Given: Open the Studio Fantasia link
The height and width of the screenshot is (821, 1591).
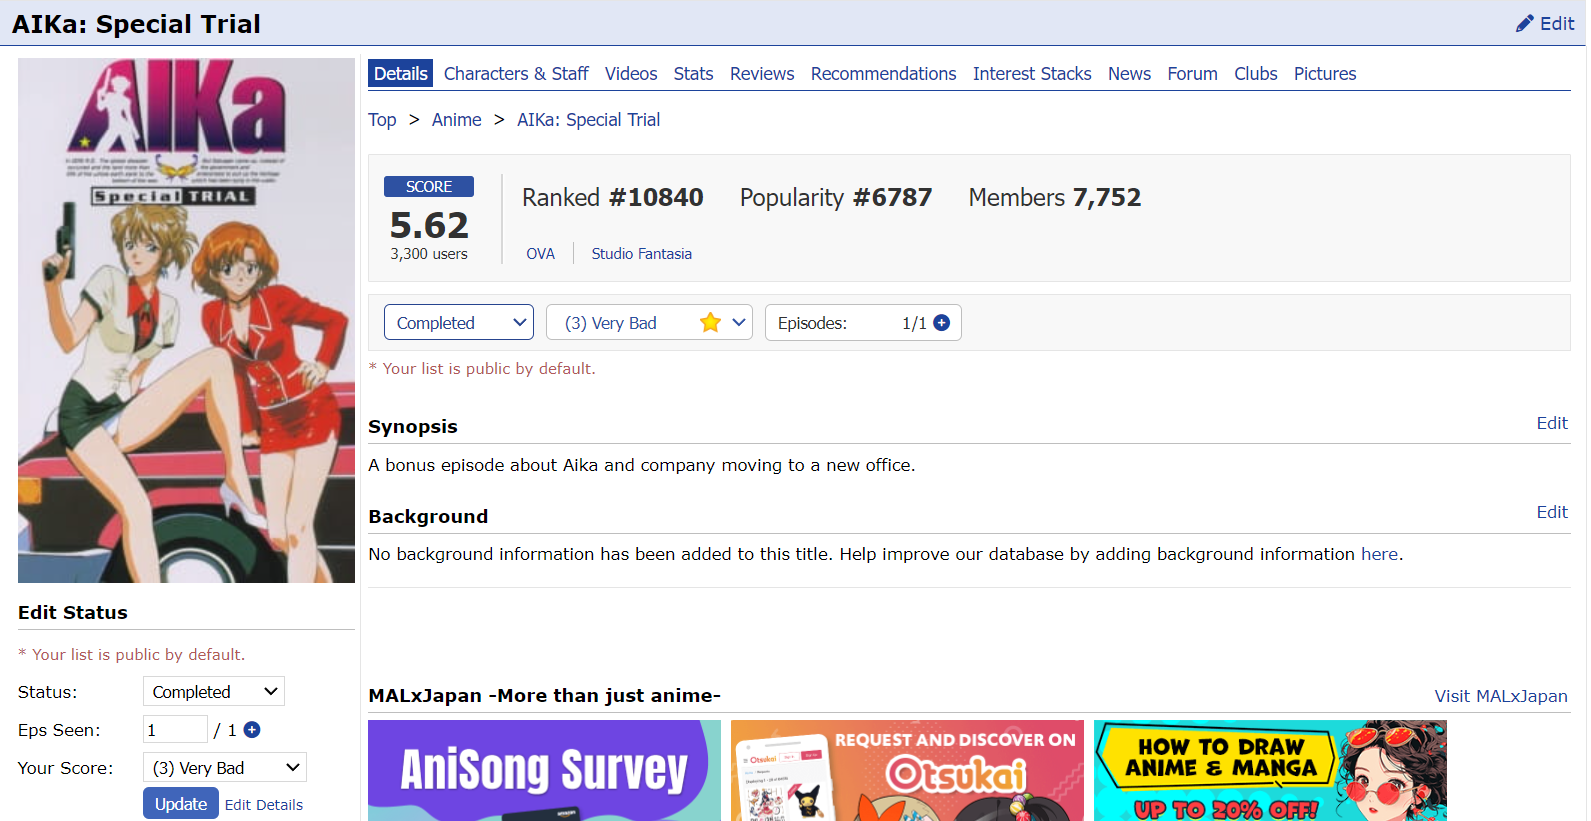Looking at the screenshot, I should click(x=641, y=253).
